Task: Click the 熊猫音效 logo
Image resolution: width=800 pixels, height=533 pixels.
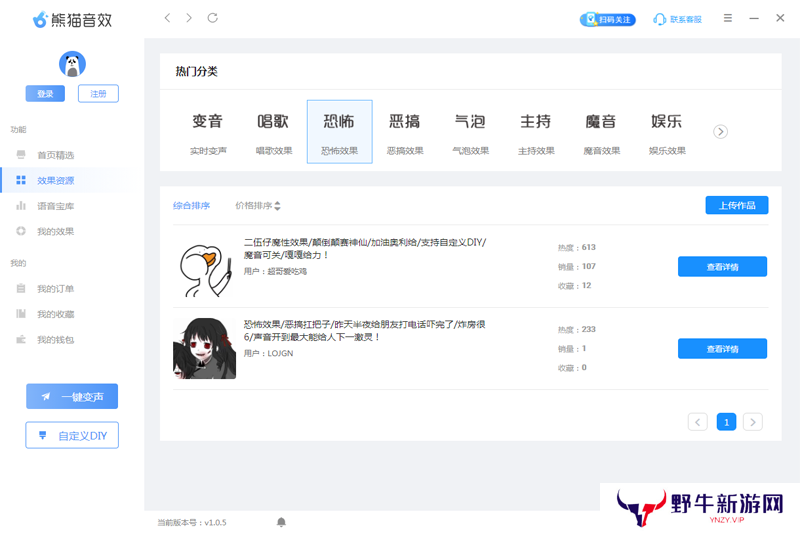Action: coord(72,20)
